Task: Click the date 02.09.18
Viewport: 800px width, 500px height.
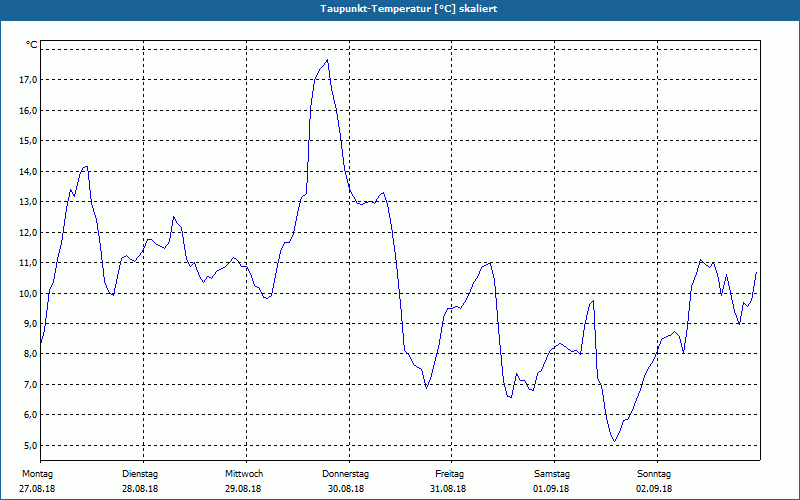Action: coord(654,489)
